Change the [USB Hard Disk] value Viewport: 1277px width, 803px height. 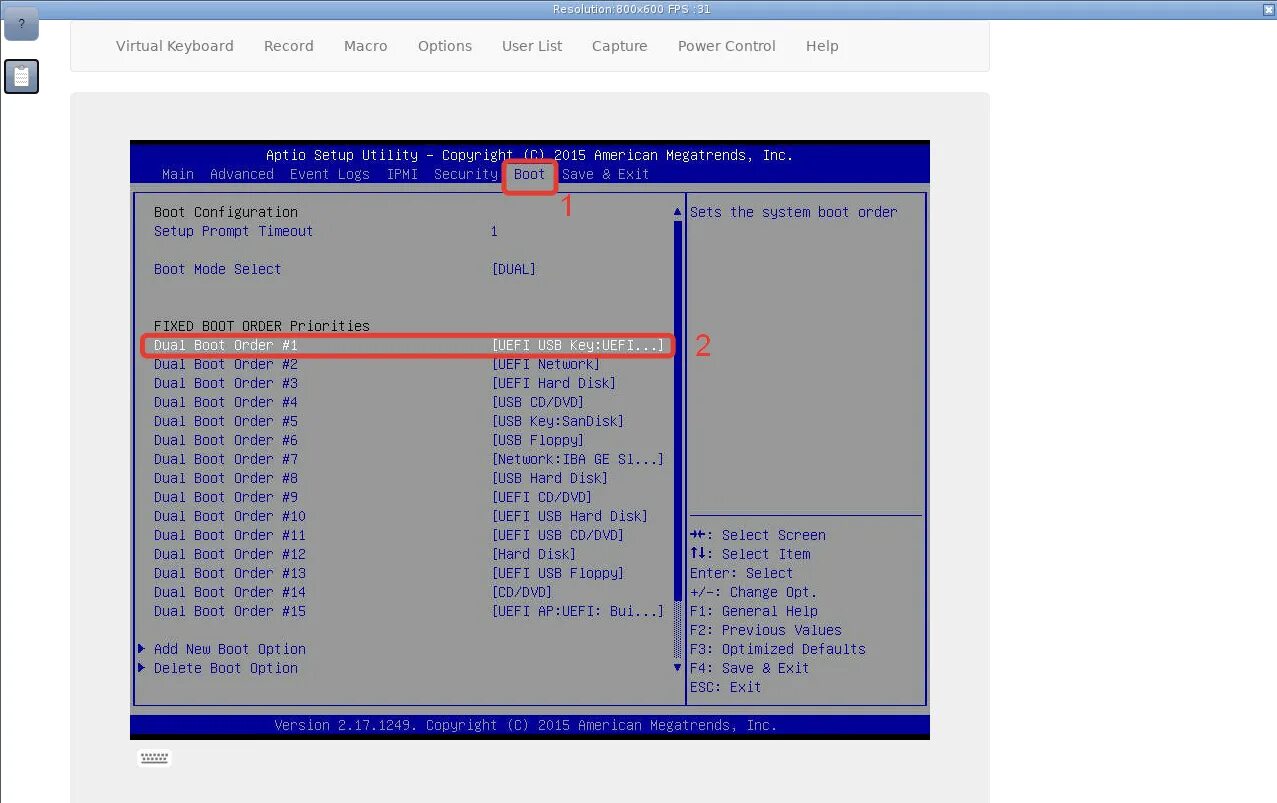coord(550,478)
